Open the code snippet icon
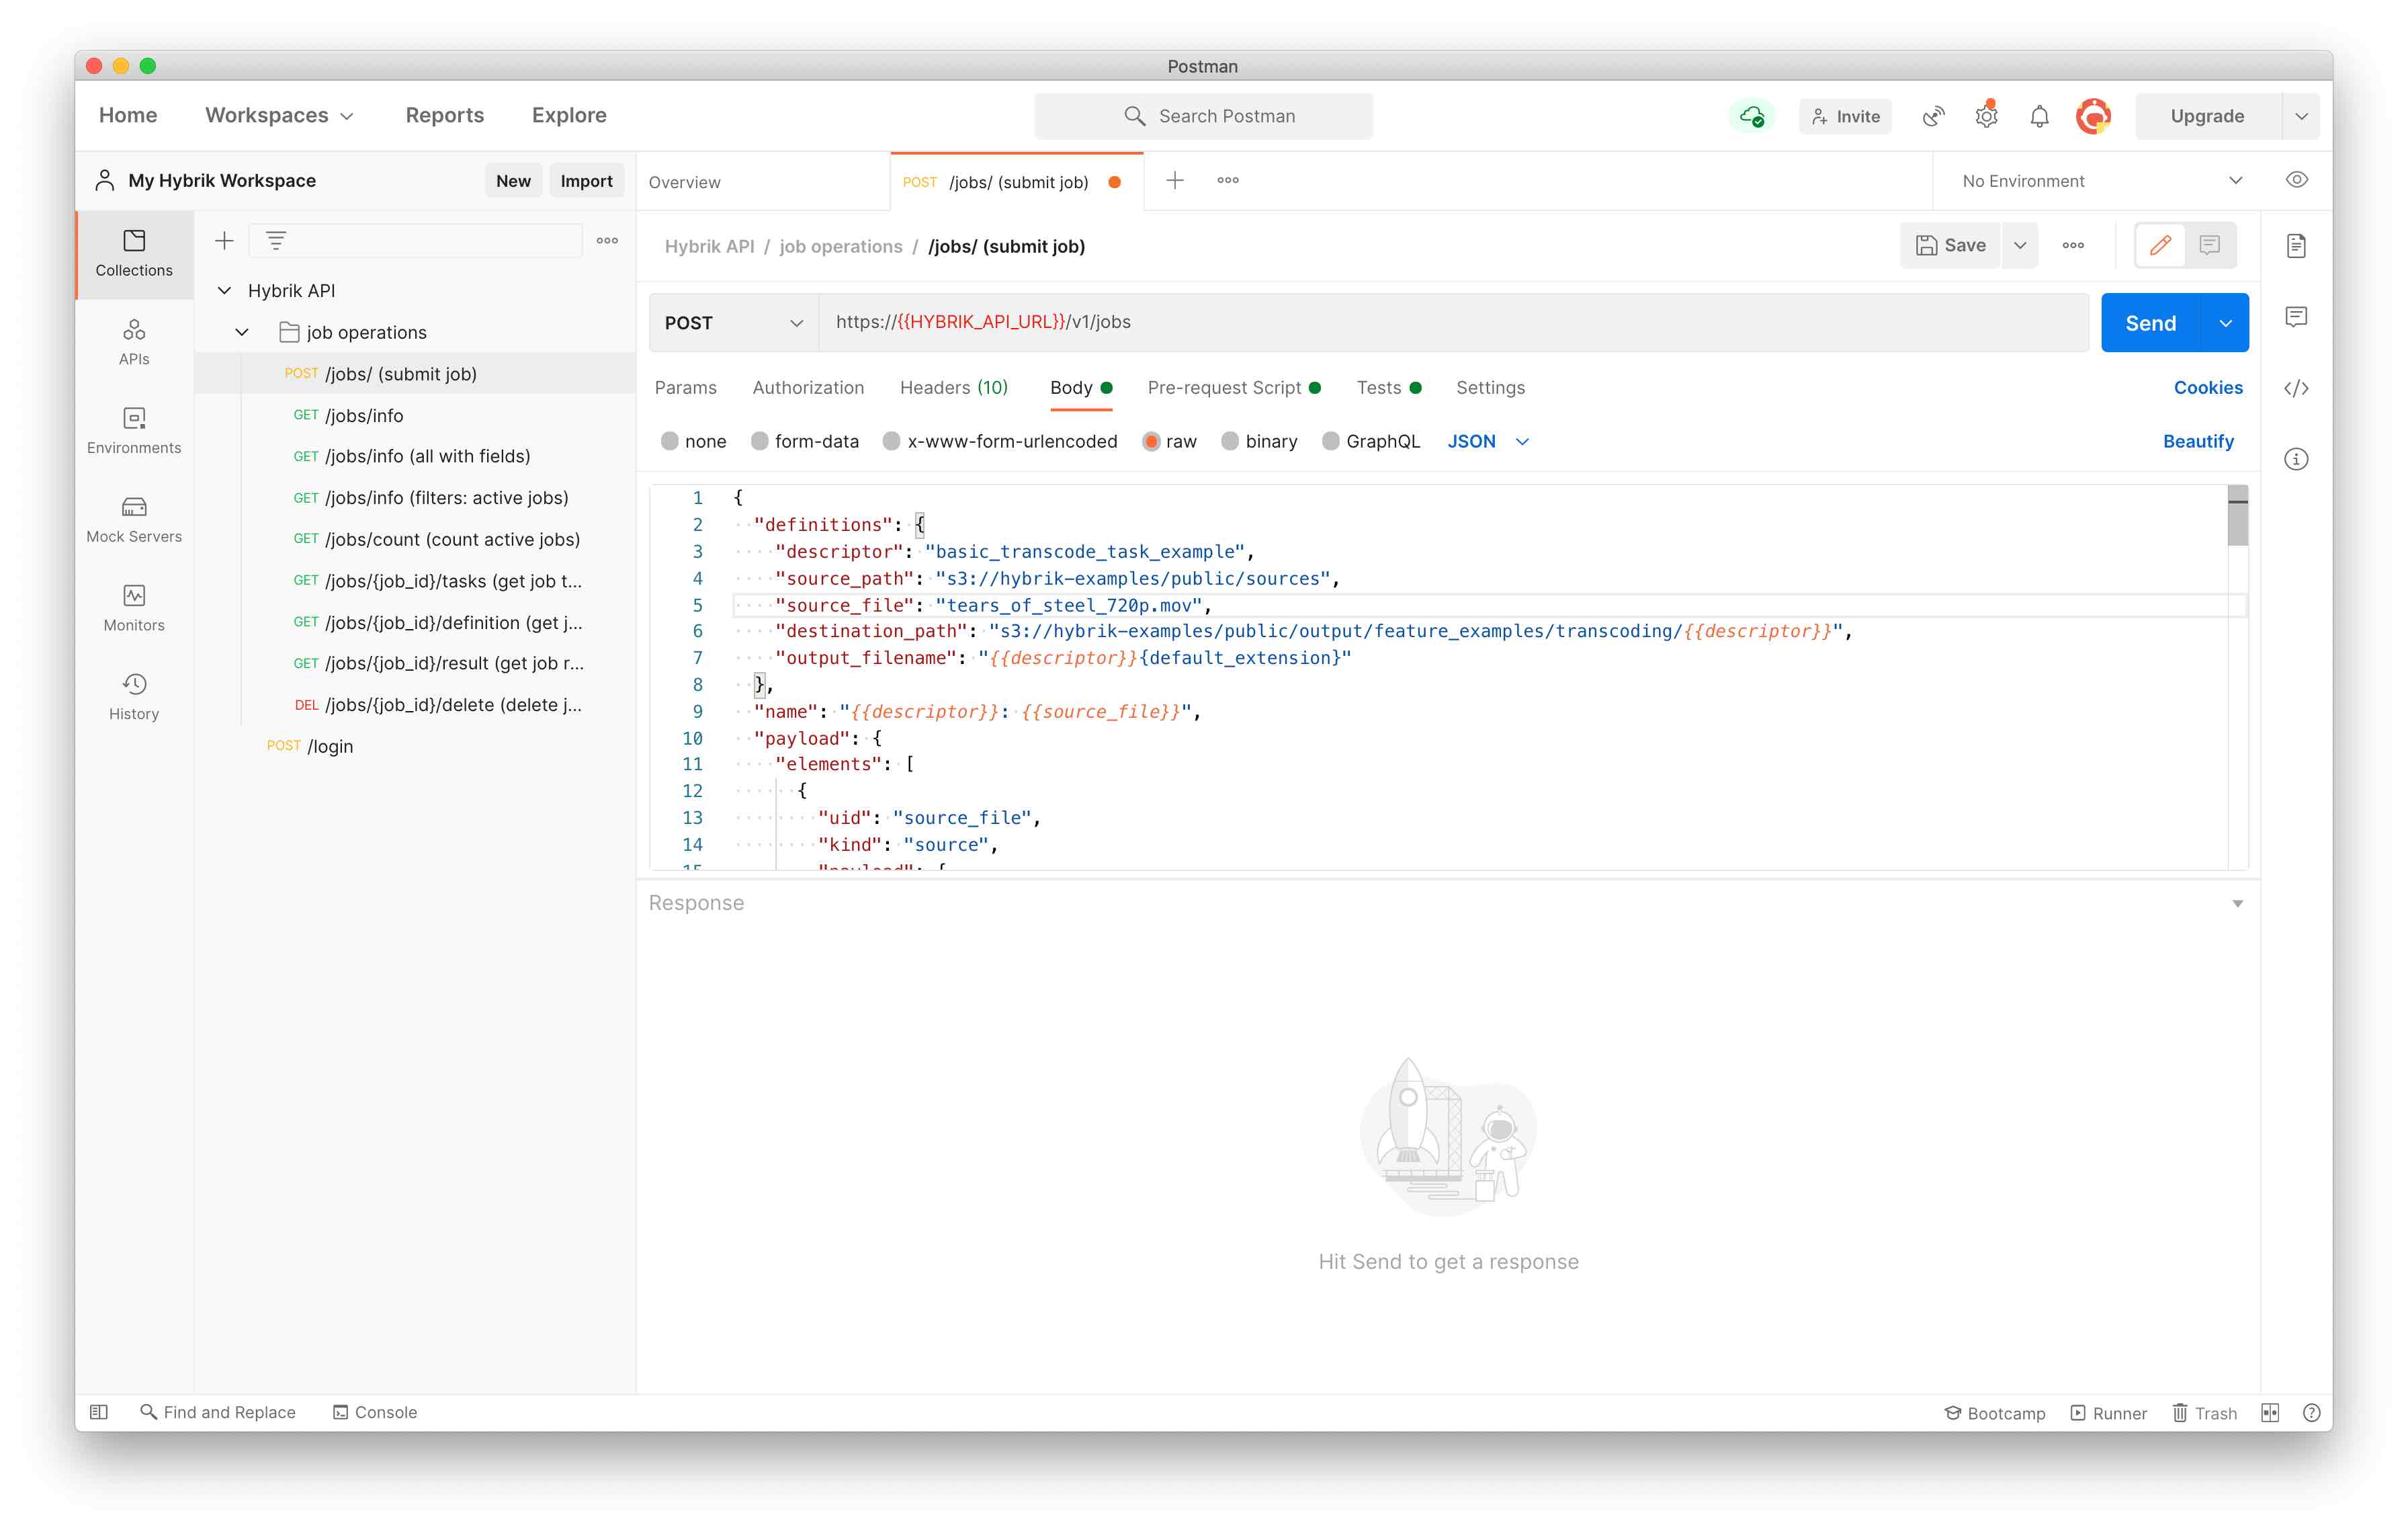 pos(2297,388)
